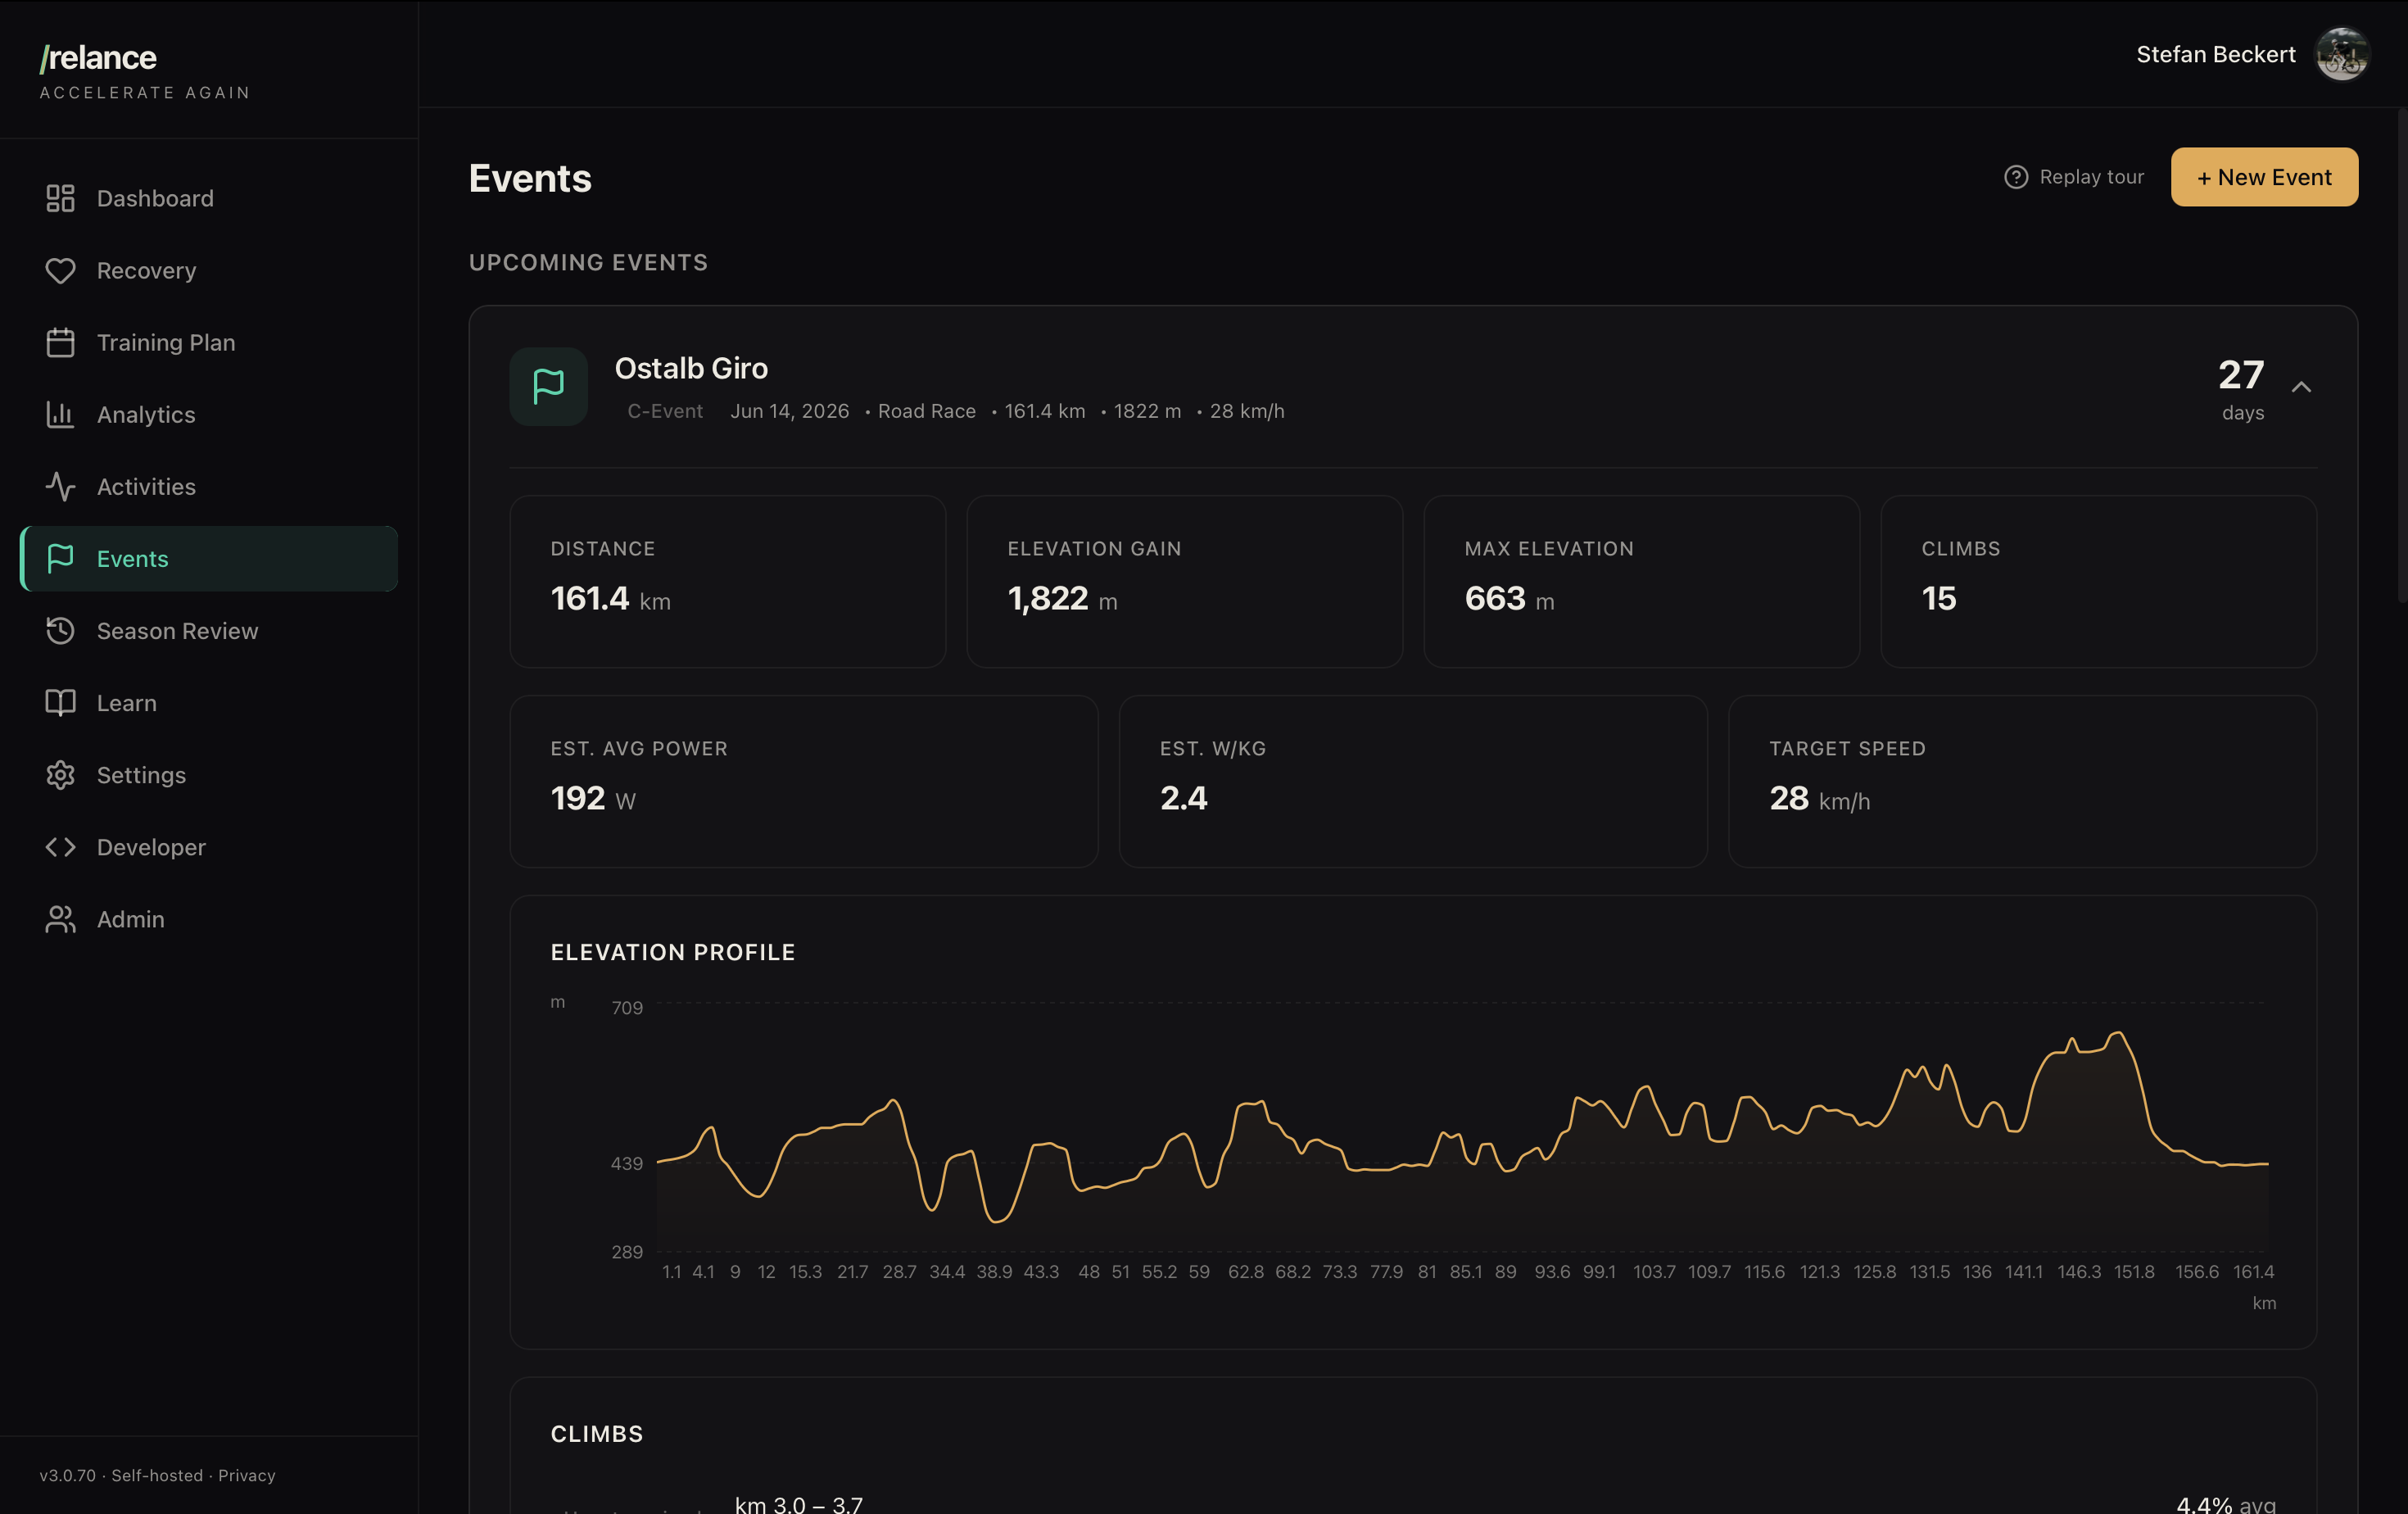Click the Events flag icon in sidebar

(x=60, y=558)
